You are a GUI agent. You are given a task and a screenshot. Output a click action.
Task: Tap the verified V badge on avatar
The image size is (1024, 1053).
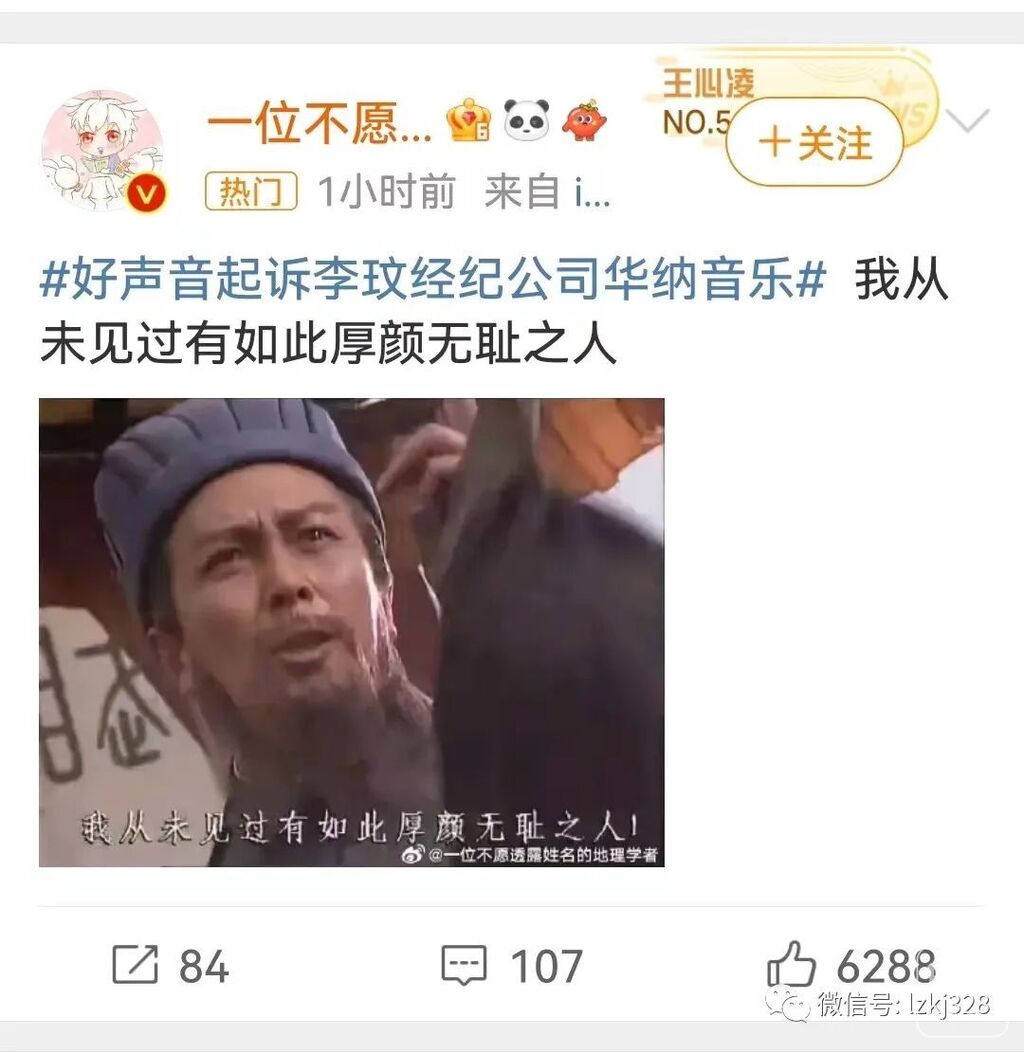coord(146,193)
